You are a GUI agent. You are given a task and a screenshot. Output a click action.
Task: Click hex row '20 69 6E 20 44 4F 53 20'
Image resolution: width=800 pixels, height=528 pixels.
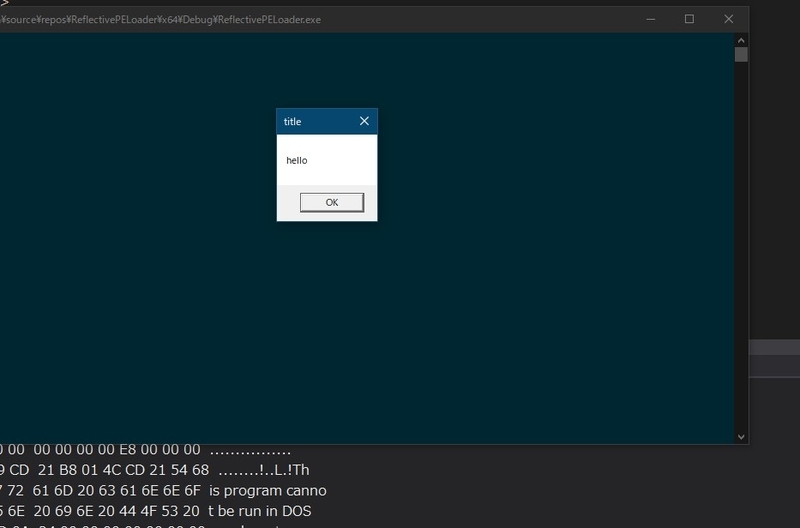(117, 511)
